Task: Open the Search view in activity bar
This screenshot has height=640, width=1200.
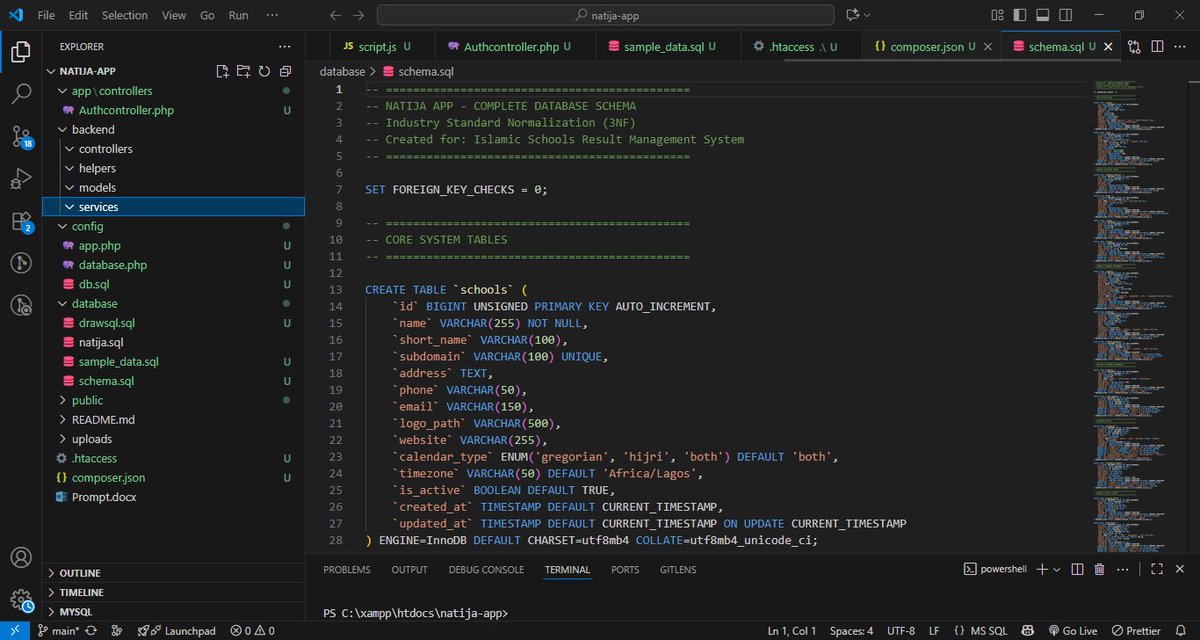Action: pyautogui.click(x=20, y=94)
